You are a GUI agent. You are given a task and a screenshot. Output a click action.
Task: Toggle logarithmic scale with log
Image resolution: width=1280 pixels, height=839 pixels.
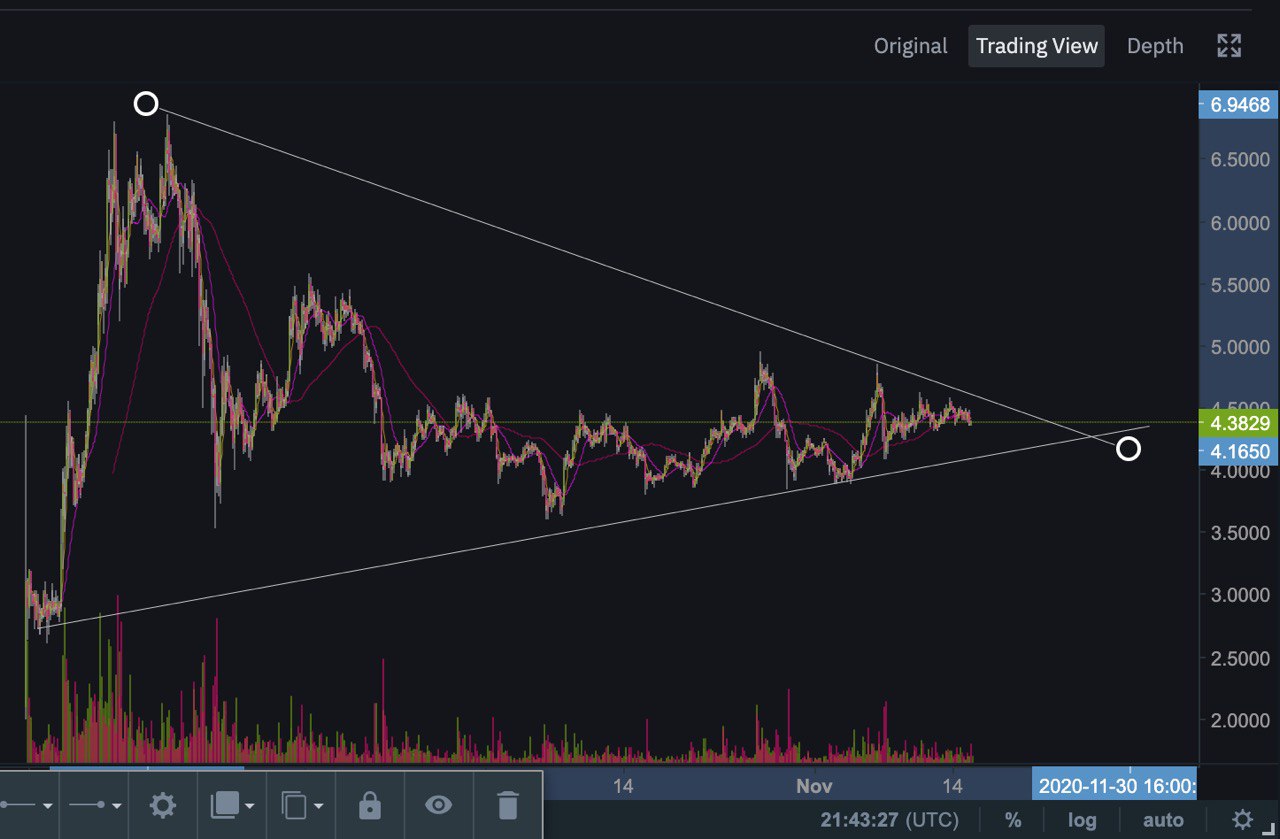[1082, 820]
